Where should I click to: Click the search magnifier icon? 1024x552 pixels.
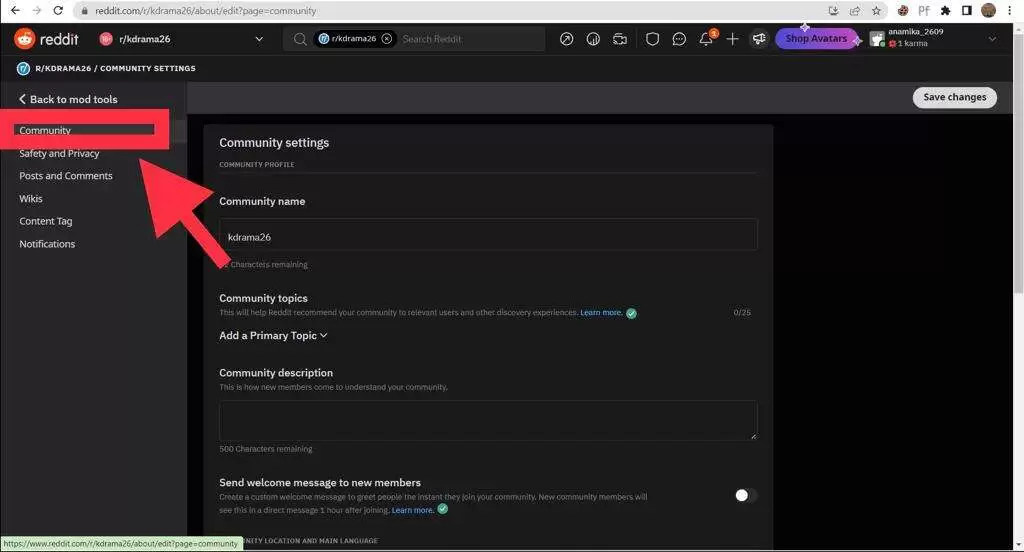pos(300,39)
